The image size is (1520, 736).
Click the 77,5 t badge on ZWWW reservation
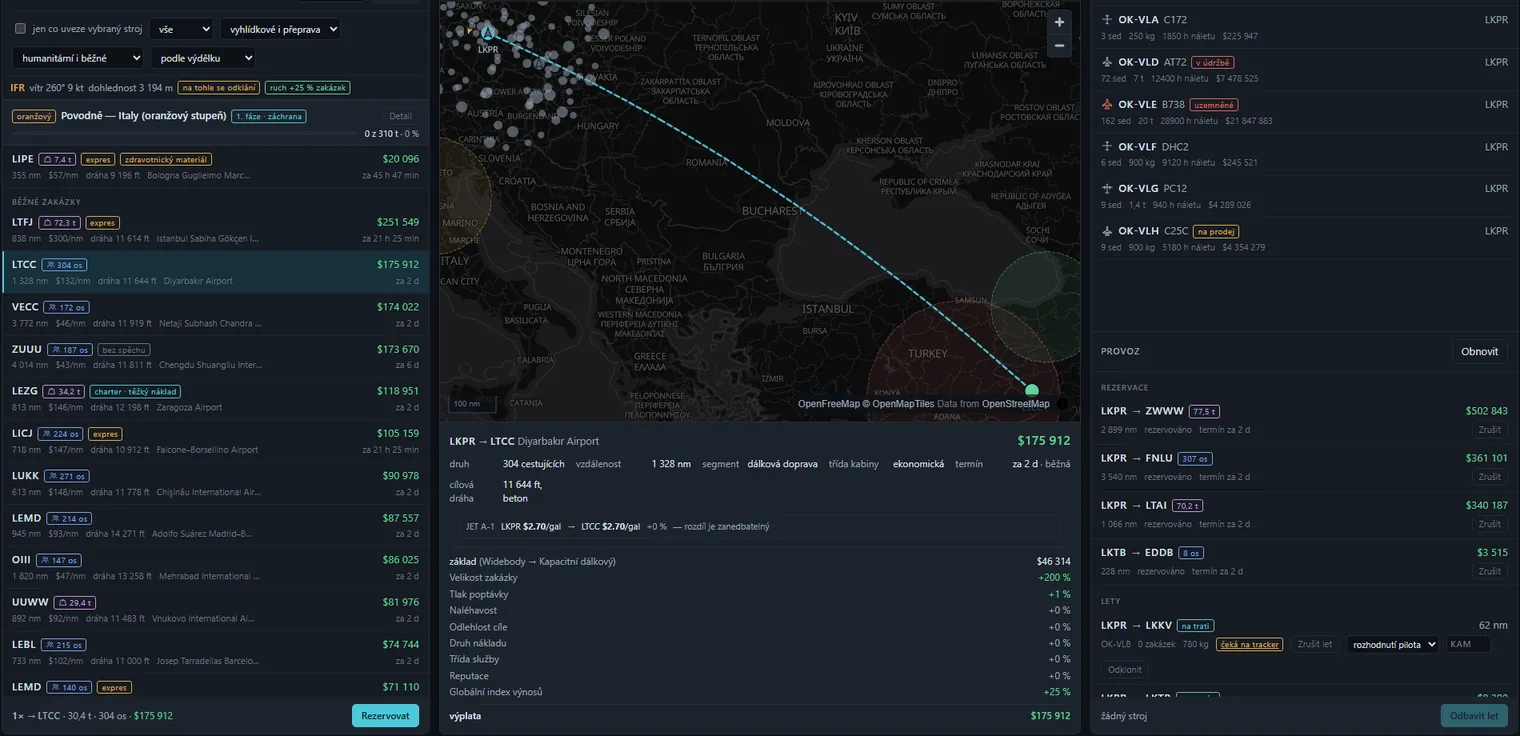tap(1204, 411)
